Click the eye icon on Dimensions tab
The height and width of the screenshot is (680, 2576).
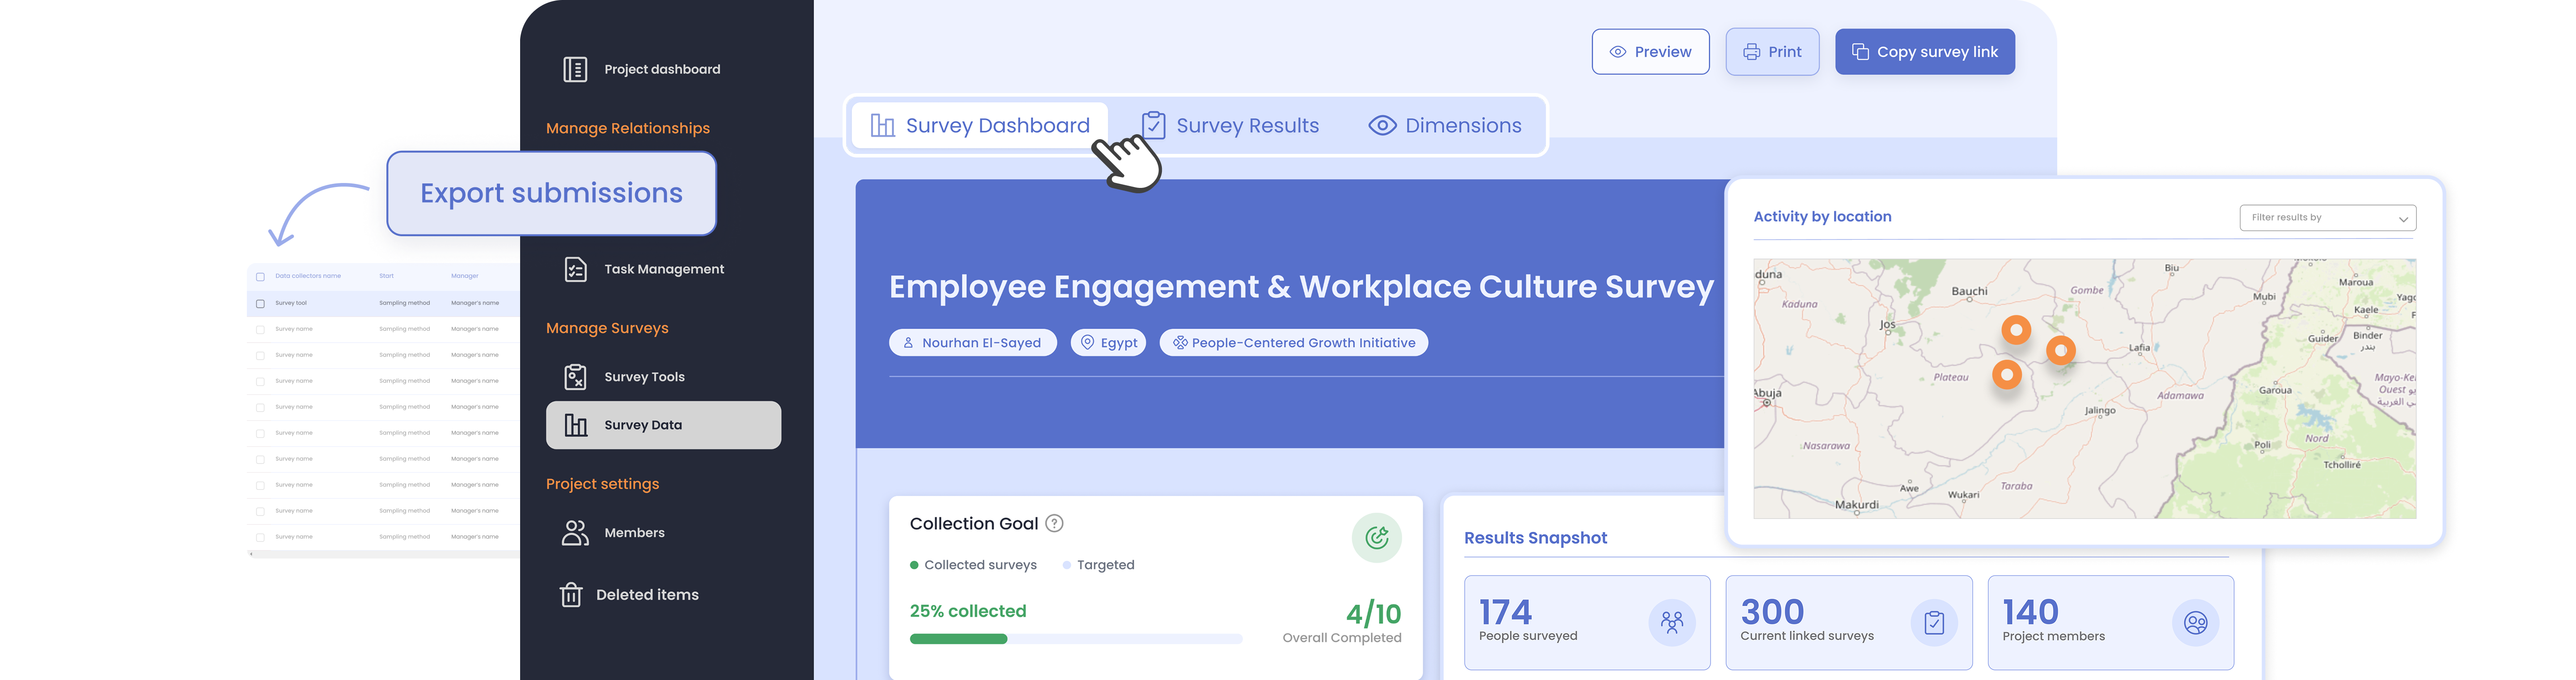(1382, 125)
